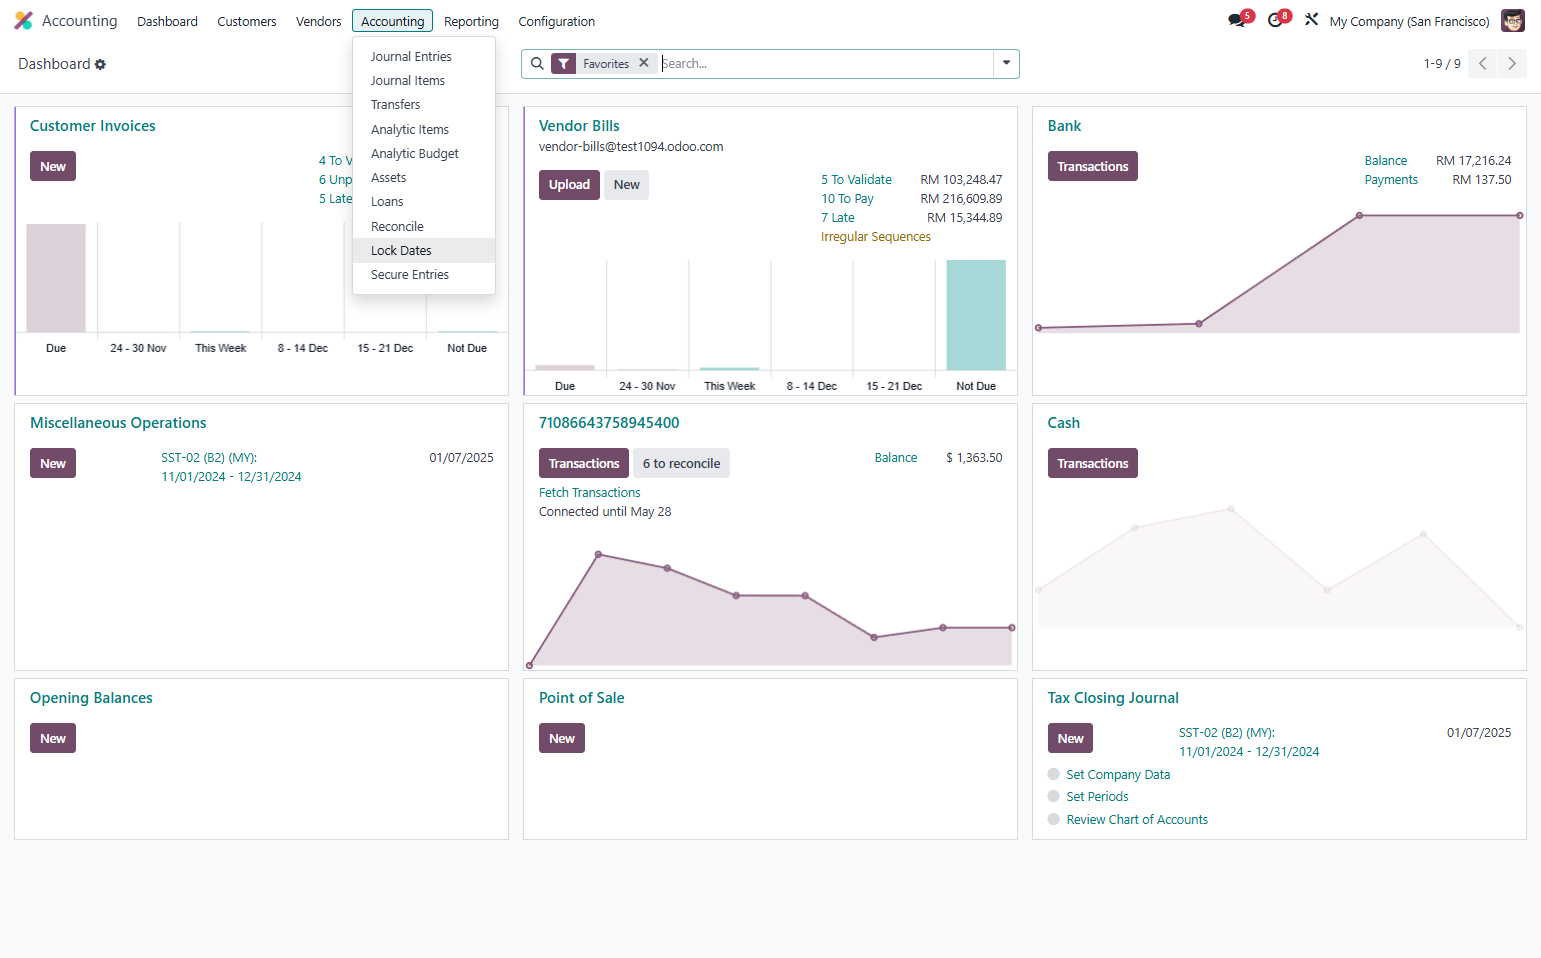Open Analytic Items menu entry
Image resolution: width=1541 pixels, height=958 pixels.
pyautogui.click(x=424, y=130)
